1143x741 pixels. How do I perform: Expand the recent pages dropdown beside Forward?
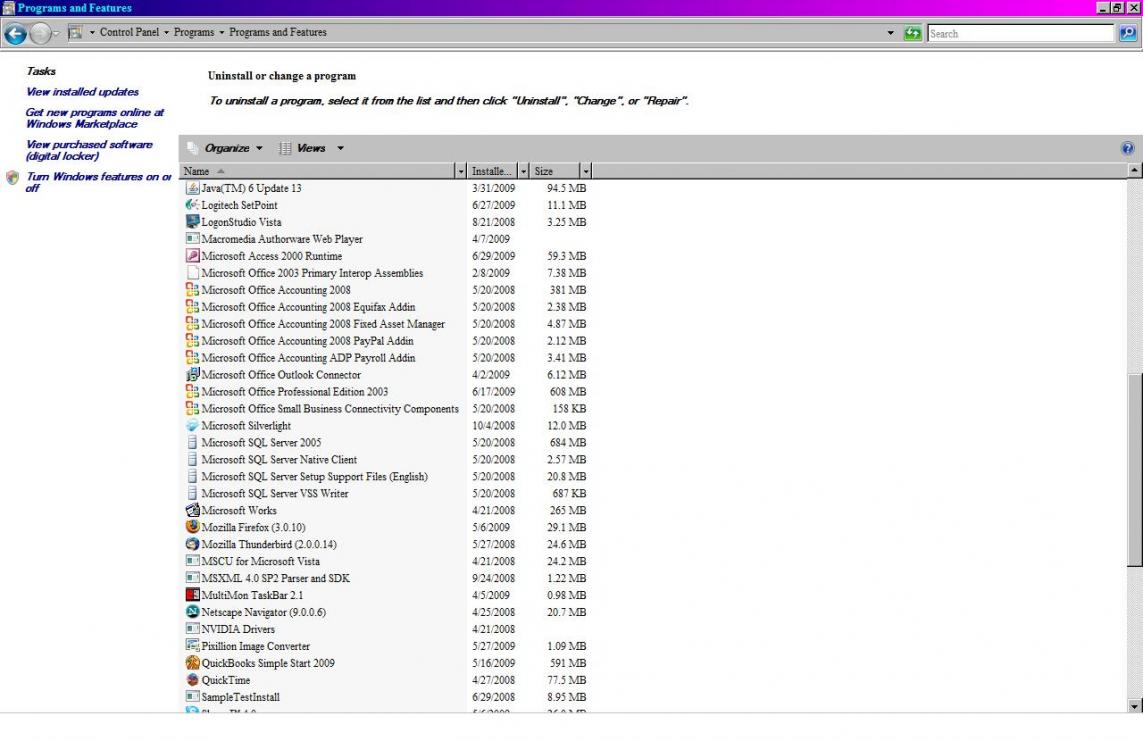coord(56,34)
